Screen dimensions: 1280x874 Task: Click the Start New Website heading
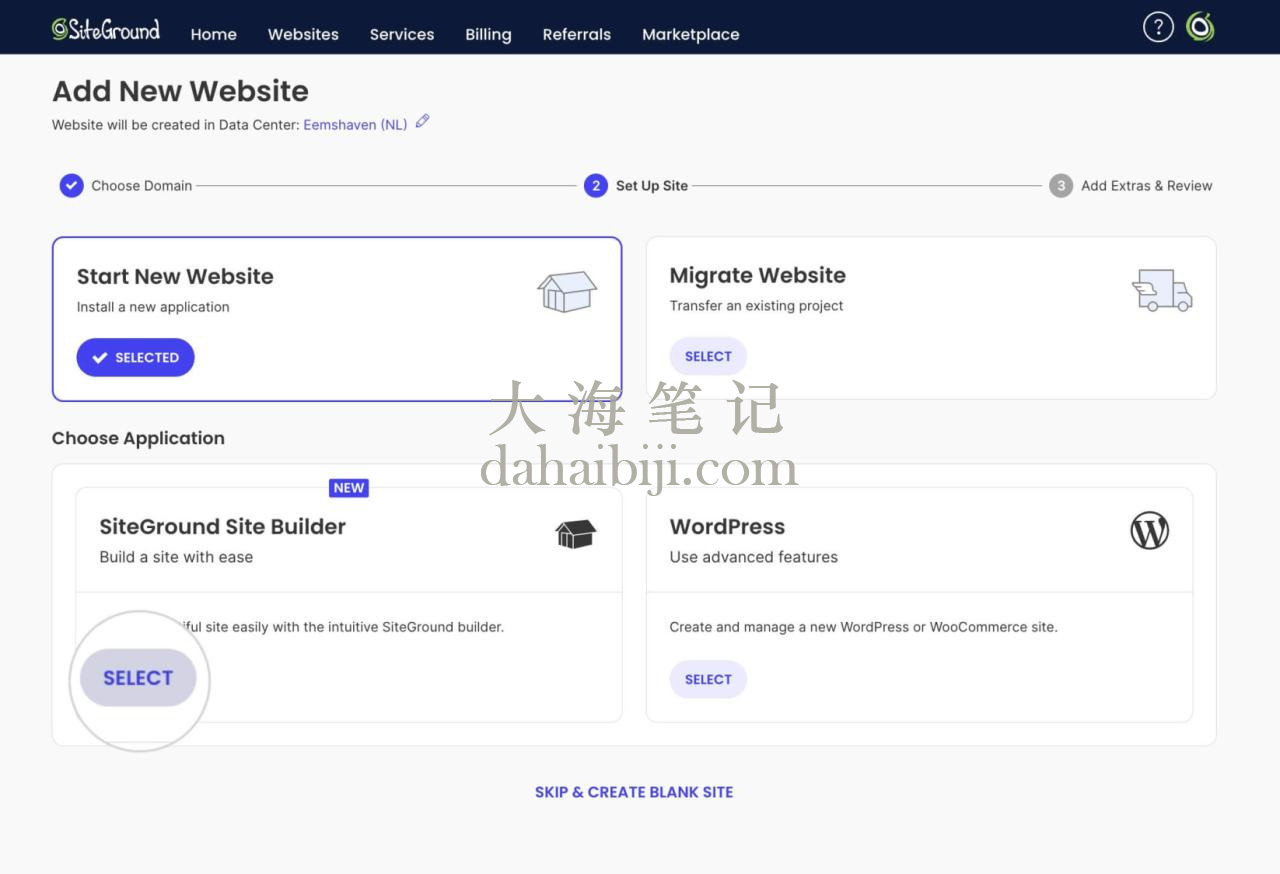coord(175,277)
